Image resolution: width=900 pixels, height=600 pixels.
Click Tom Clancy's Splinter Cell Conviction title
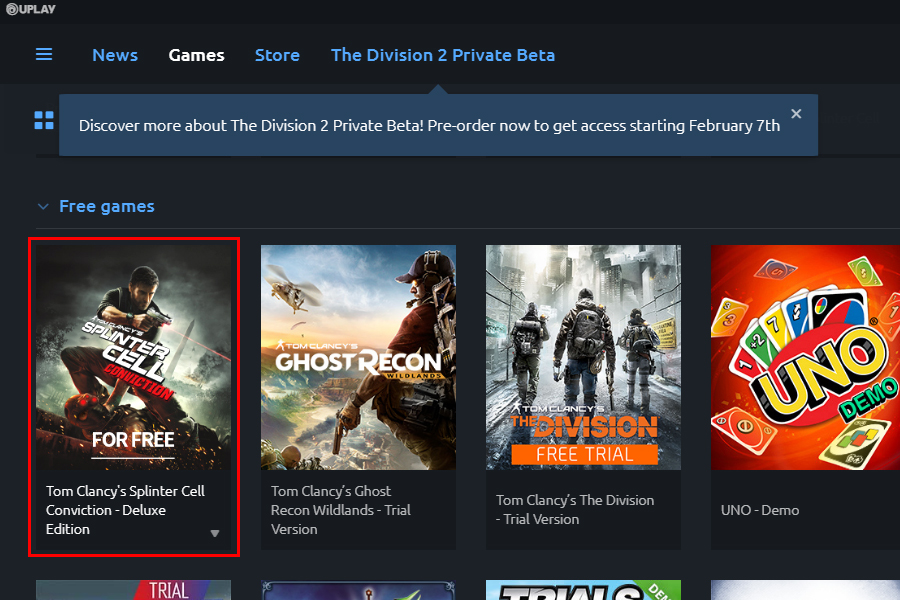(x=125, y=510)
